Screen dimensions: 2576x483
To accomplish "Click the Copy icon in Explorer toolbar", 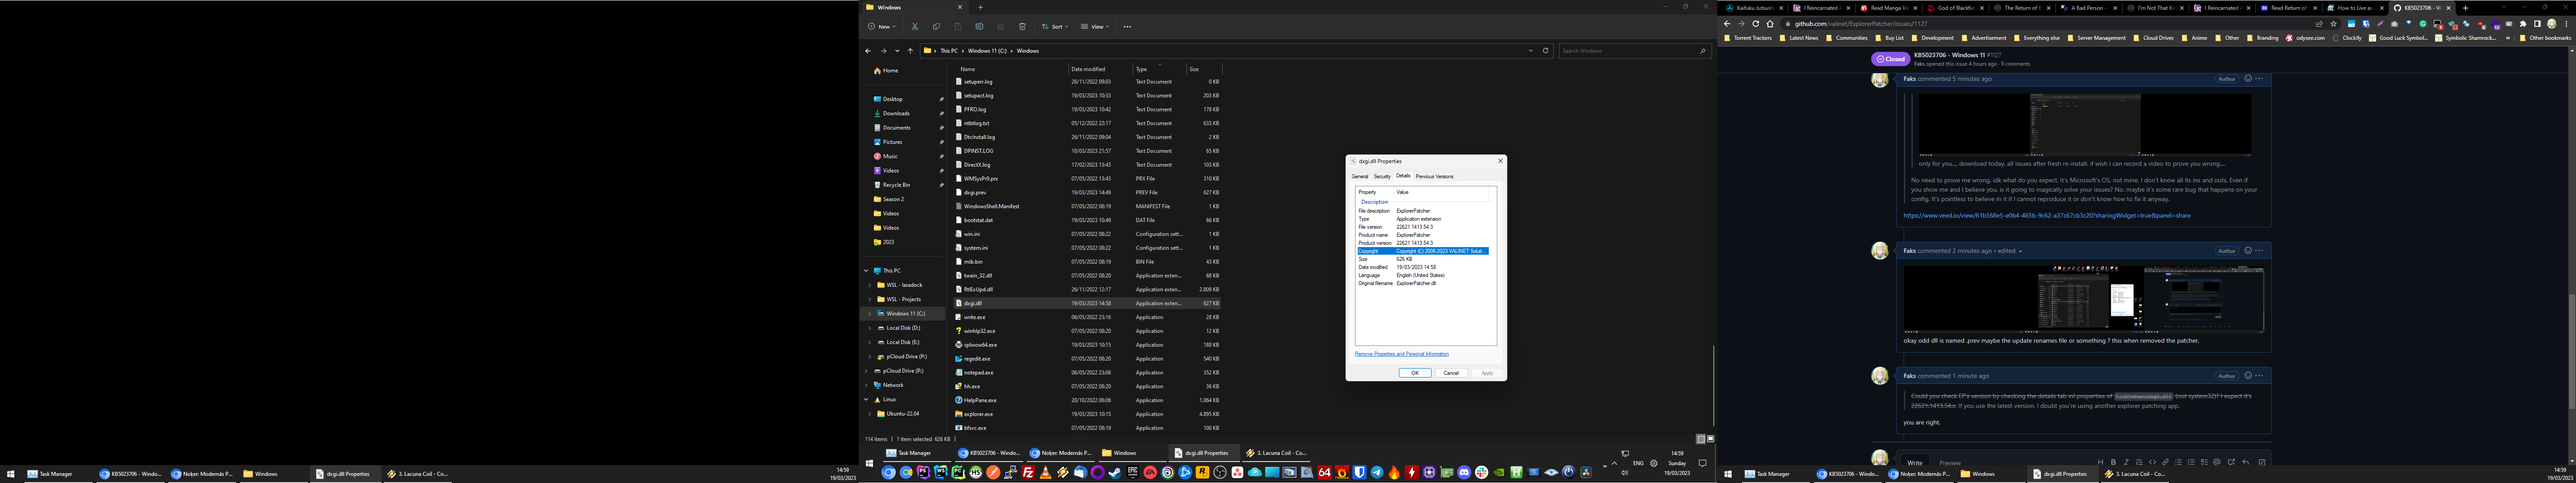I will click(x=936, y=27).
